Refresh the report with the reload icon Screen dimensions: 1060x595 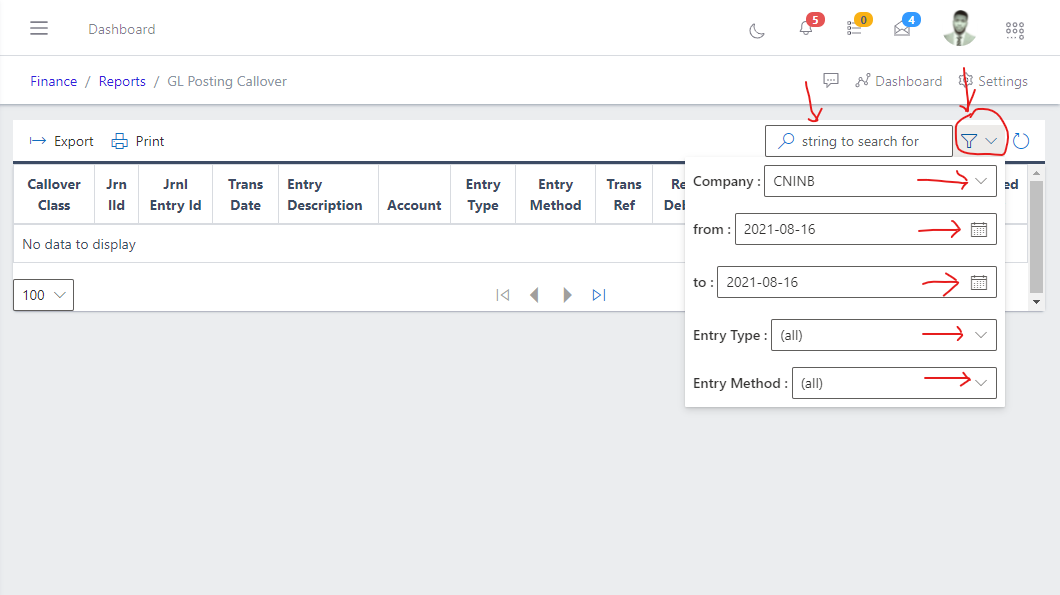tap(1021, 140)
